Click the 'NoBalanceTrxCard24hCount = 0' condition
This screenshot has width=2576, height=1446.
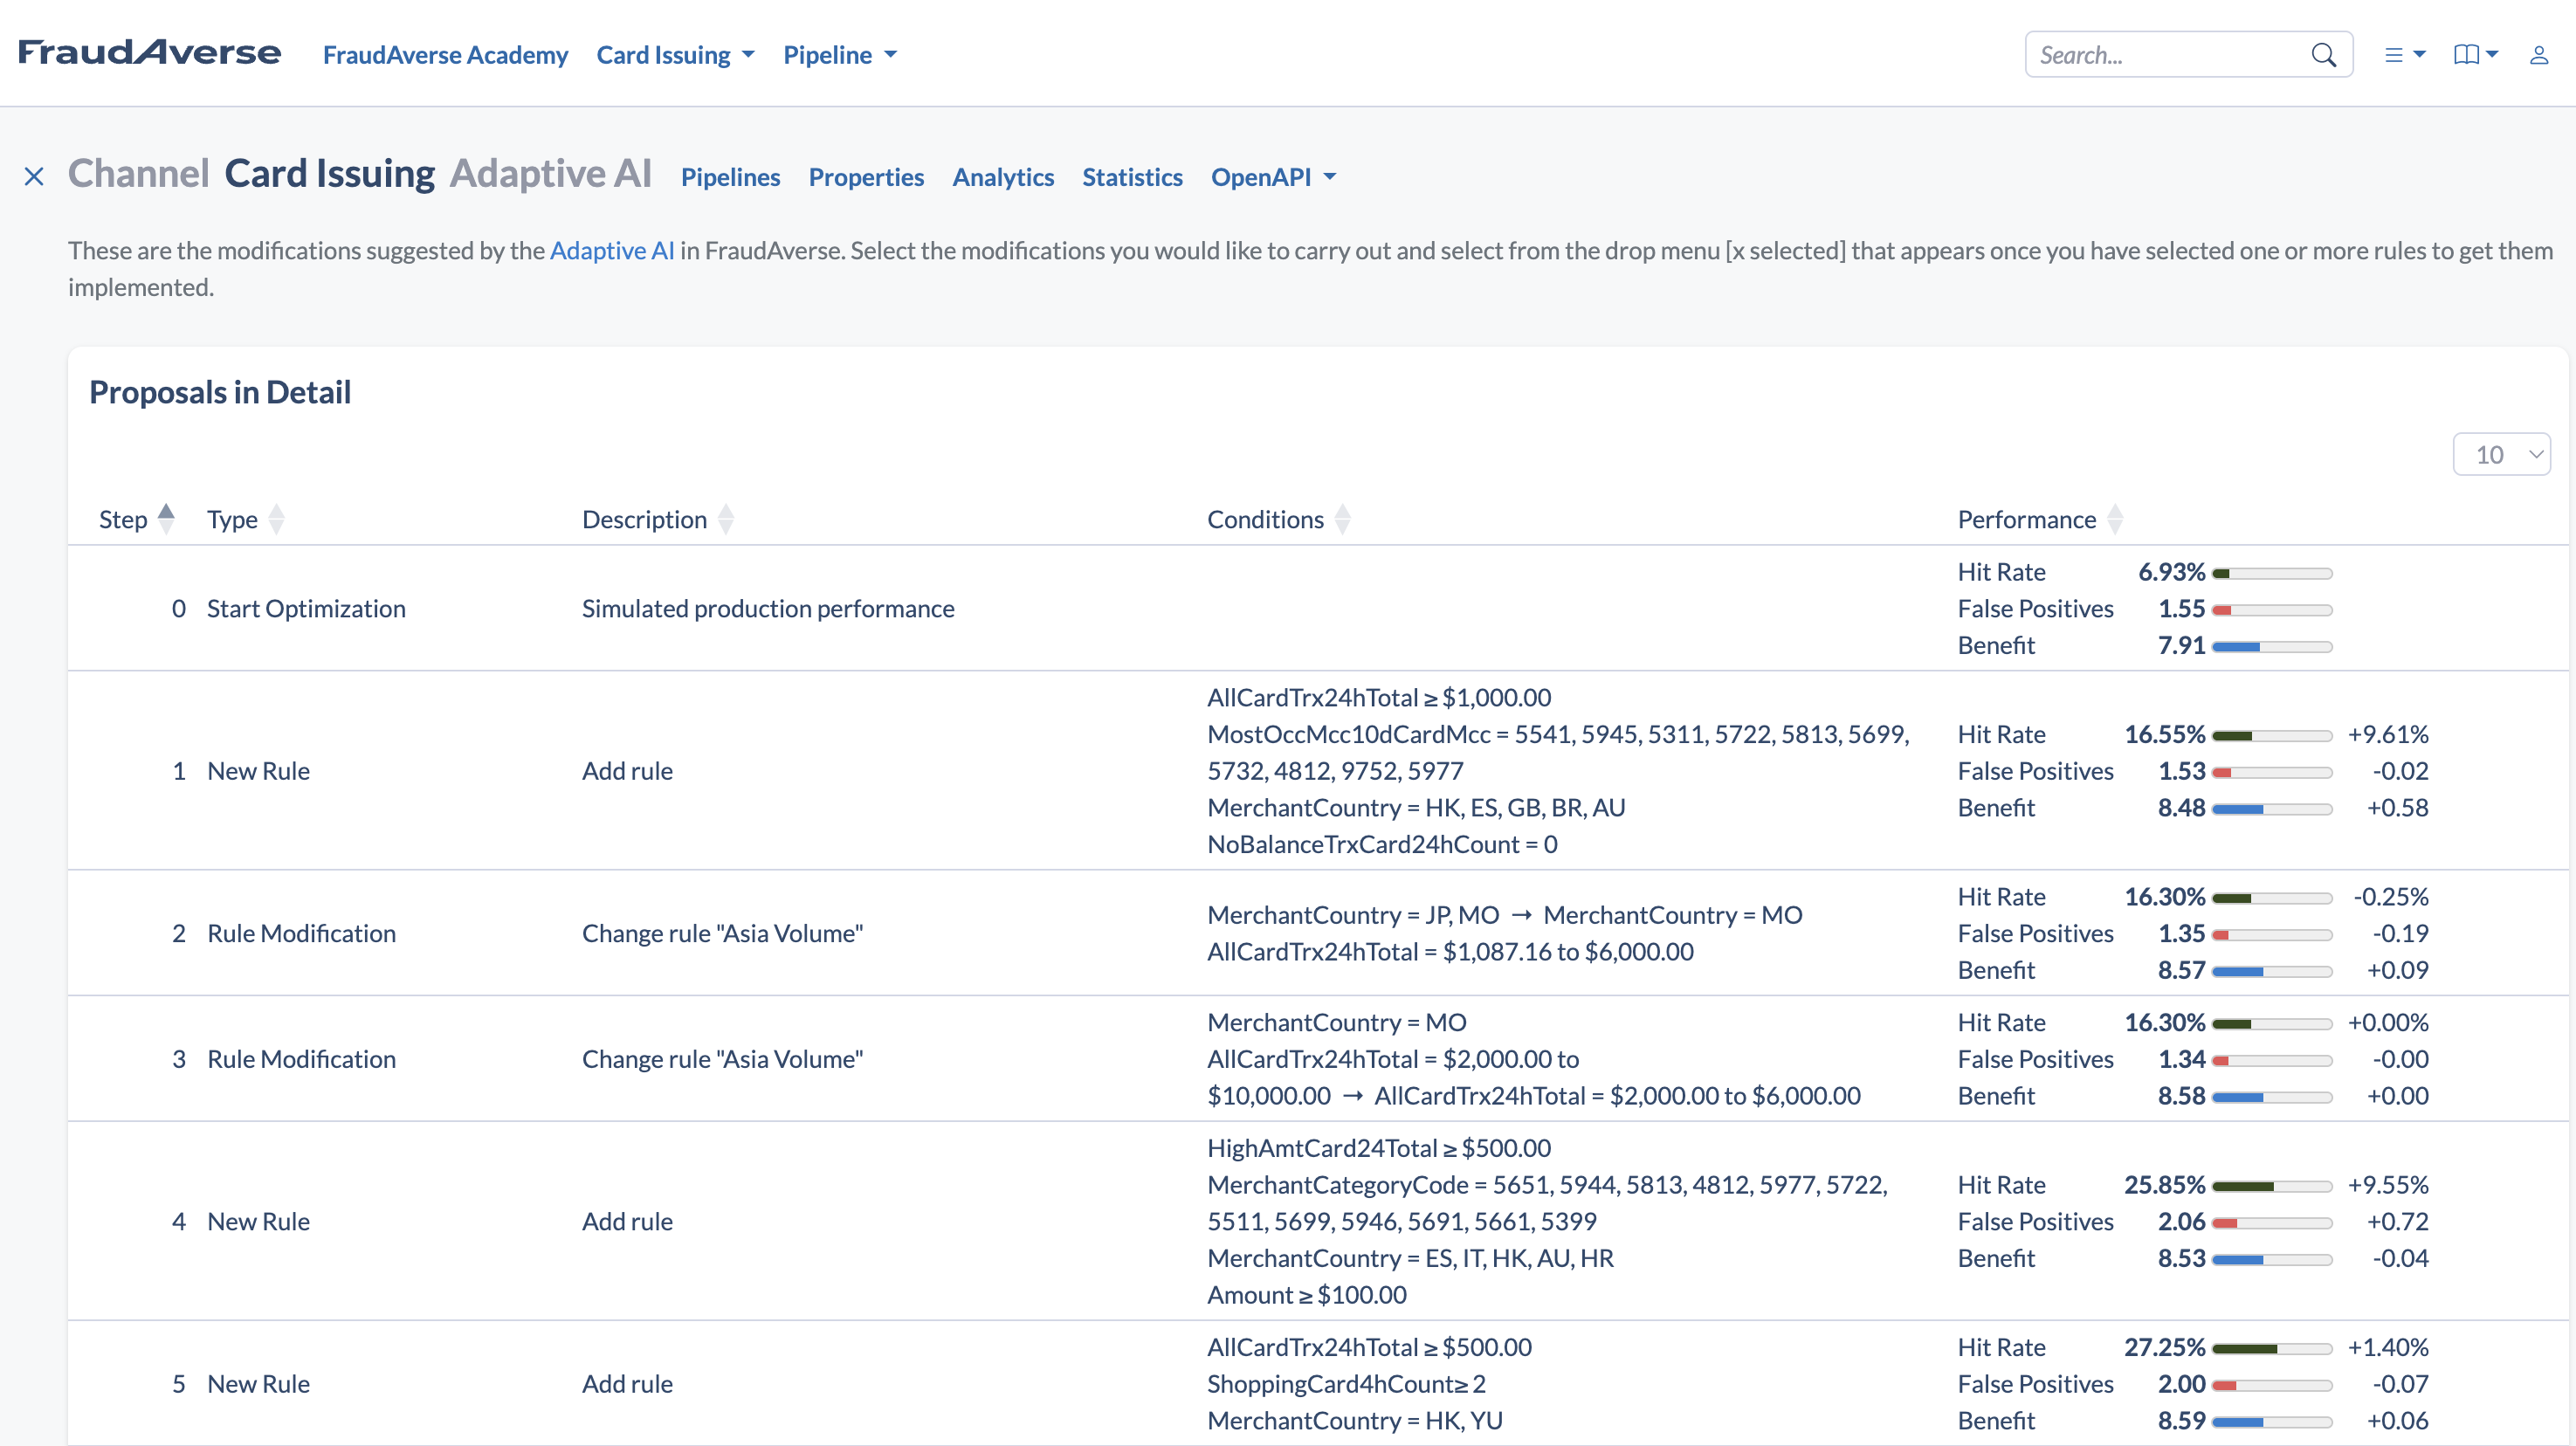point(1382,844)
